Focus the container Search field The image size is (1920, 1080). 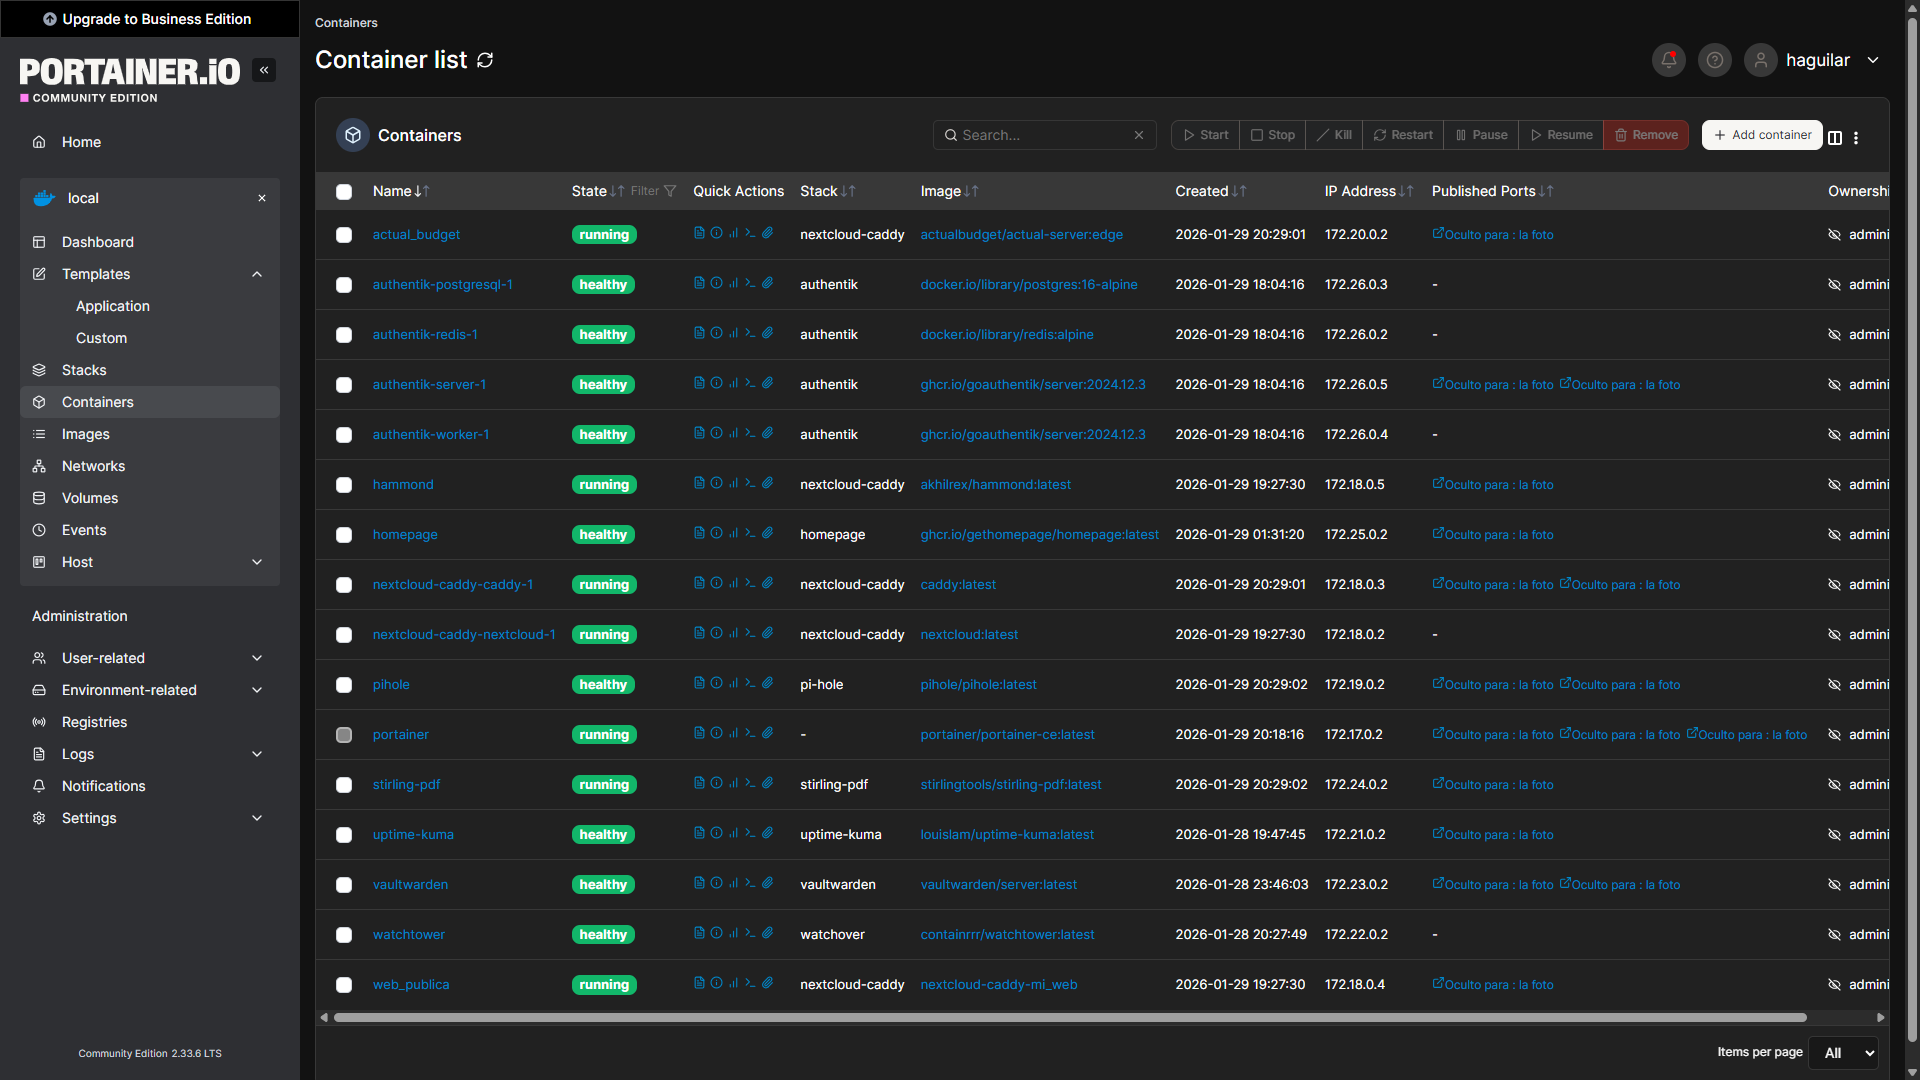1044,135
